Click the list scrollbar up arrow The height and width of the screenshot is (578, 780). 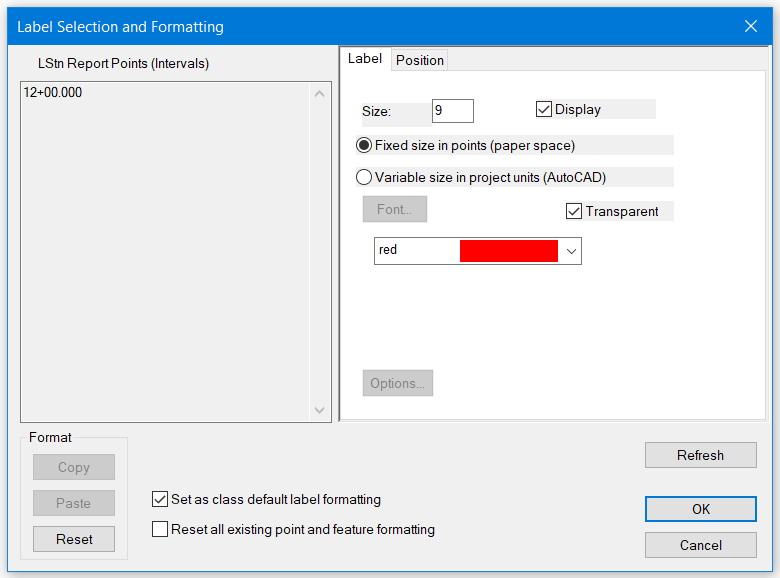click(320, 94)
